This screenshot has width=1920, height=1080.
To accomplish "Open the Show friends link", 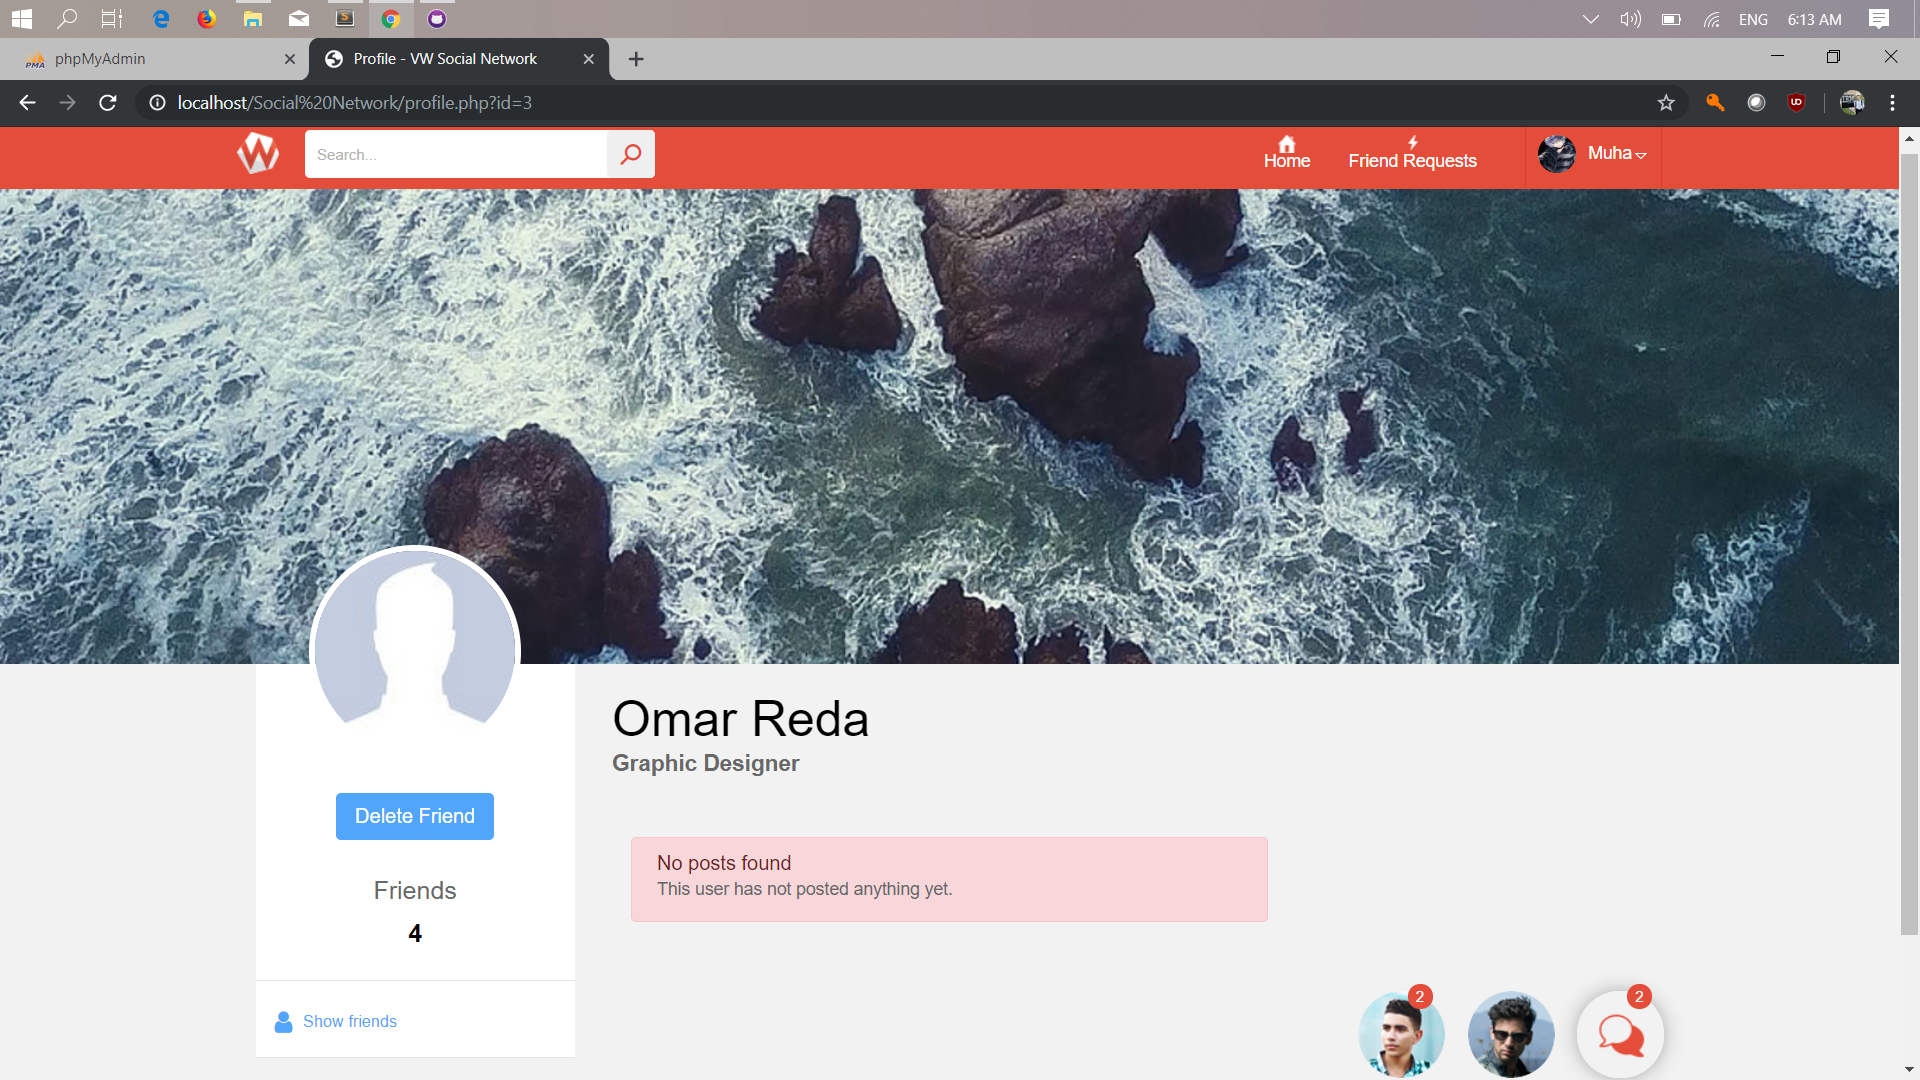I will [350, 1021].
